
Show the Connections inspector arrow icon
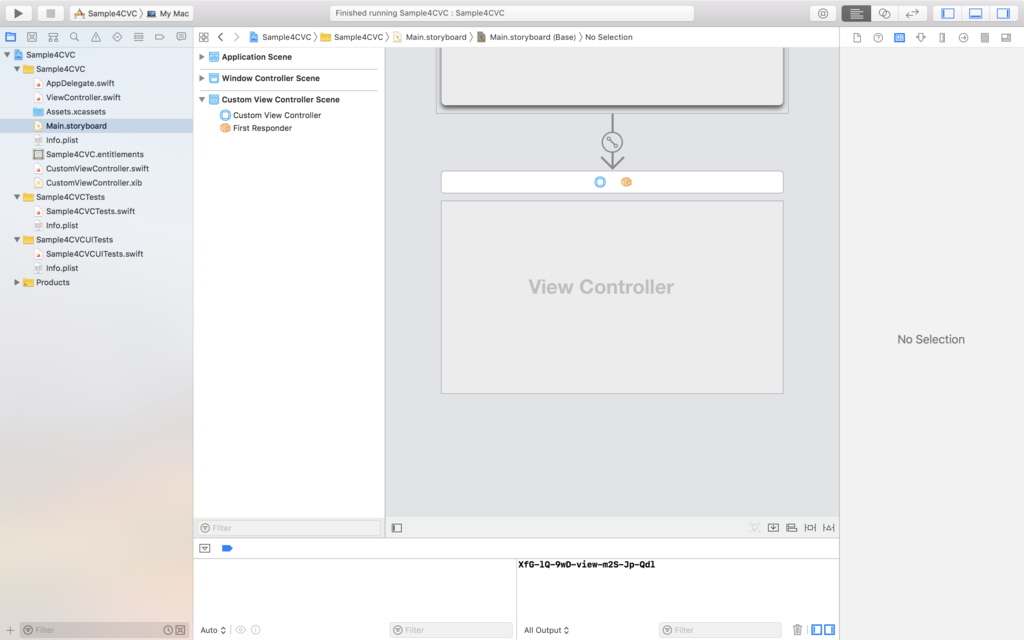[x=963, y=38]
